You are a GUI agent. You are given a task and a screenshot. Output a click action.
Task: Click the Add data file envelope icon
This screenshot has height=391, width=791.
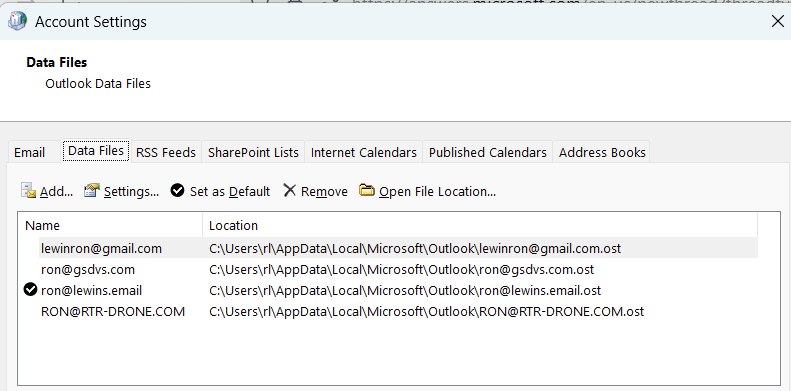coord(28,191)
